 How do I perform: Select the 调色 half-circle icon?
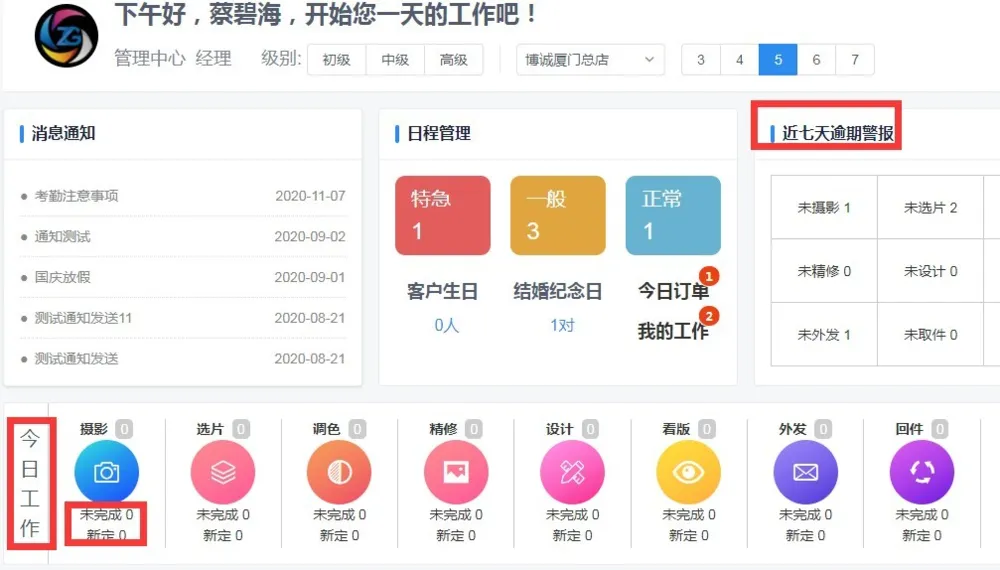(x=339, y=472)
